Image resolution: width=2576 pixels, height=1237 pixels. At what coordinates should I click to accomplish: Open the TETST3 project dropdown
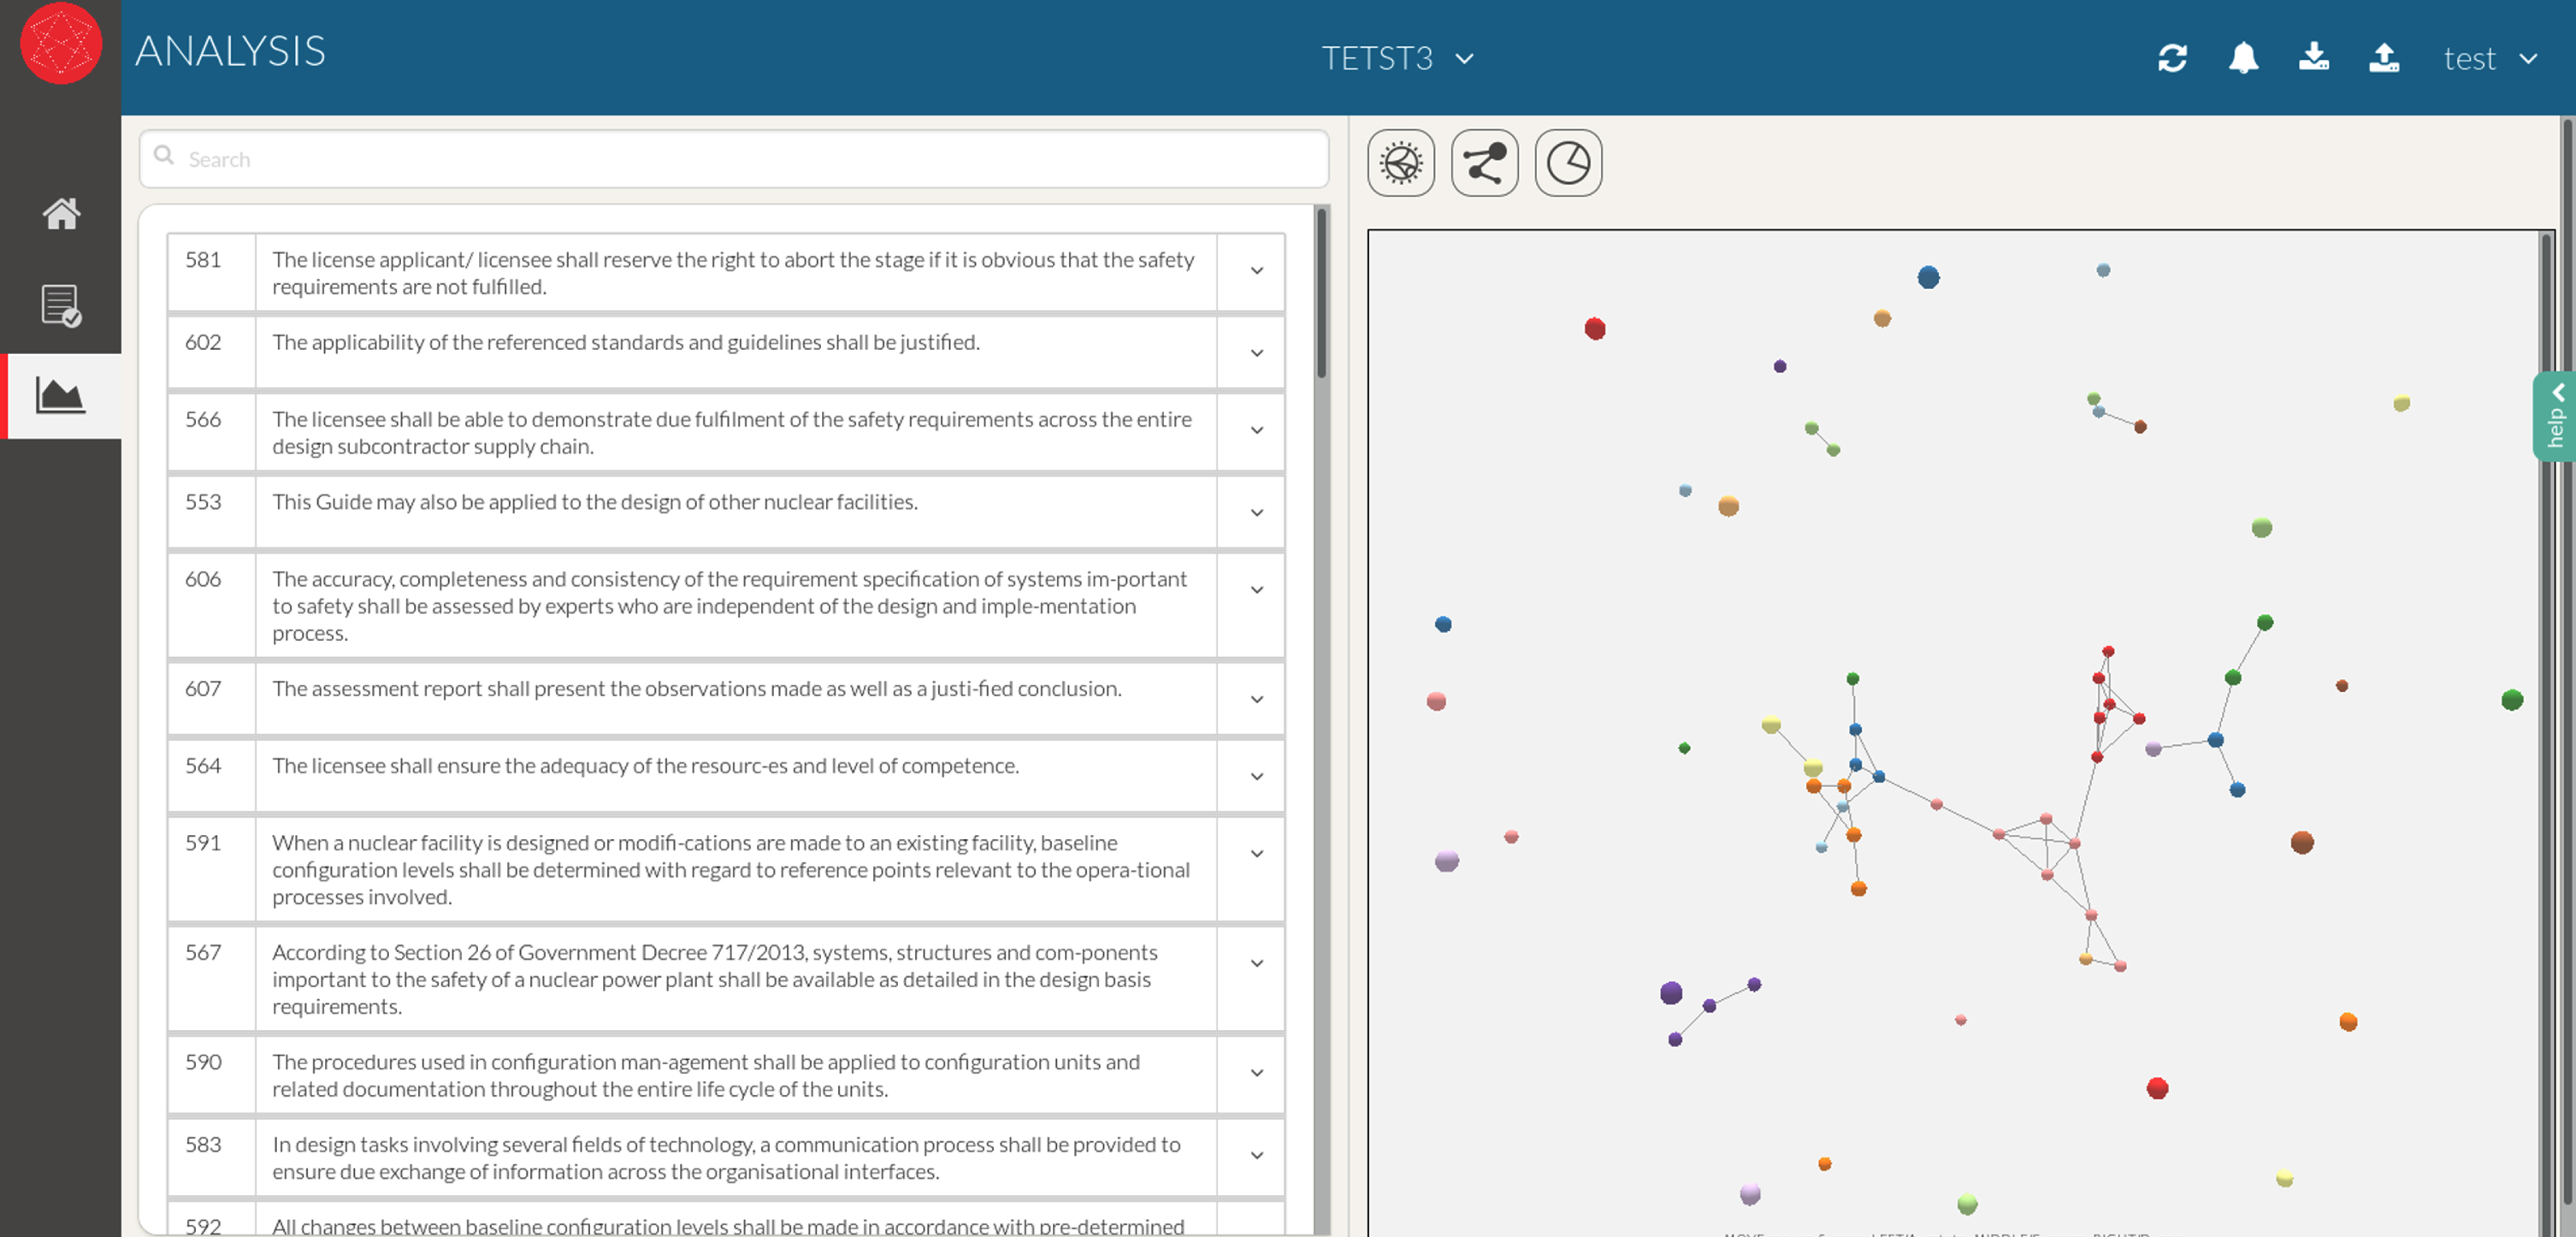(x=1397, y=58)
